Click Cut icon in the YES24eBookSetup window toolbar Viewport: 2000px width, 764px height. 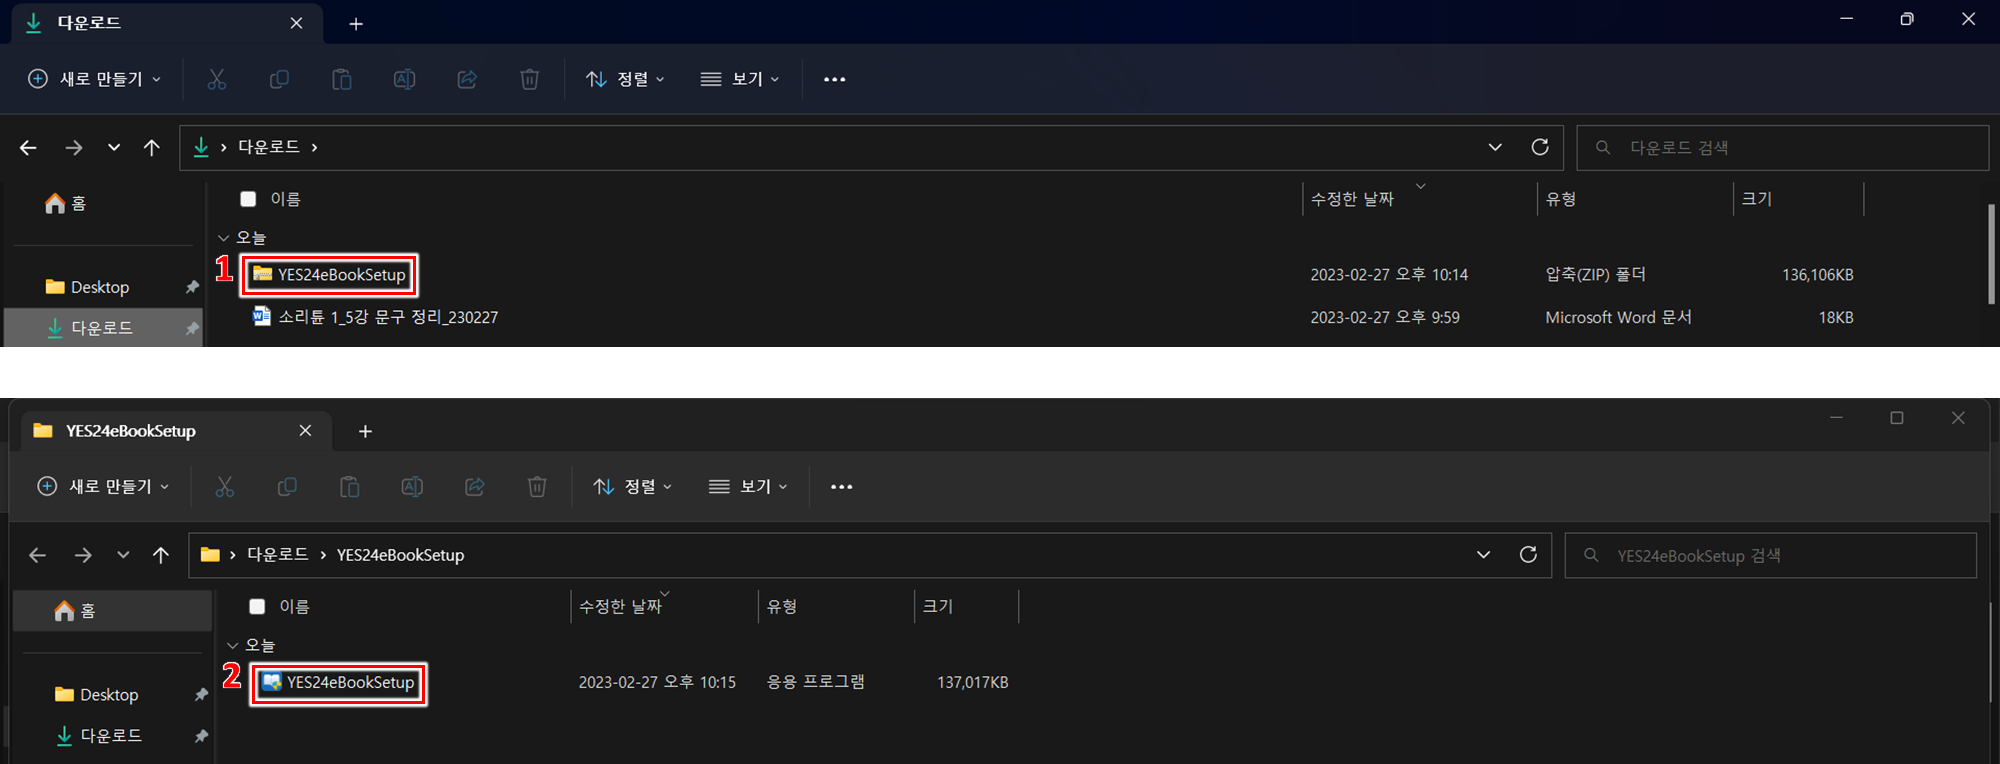[225, 487]
